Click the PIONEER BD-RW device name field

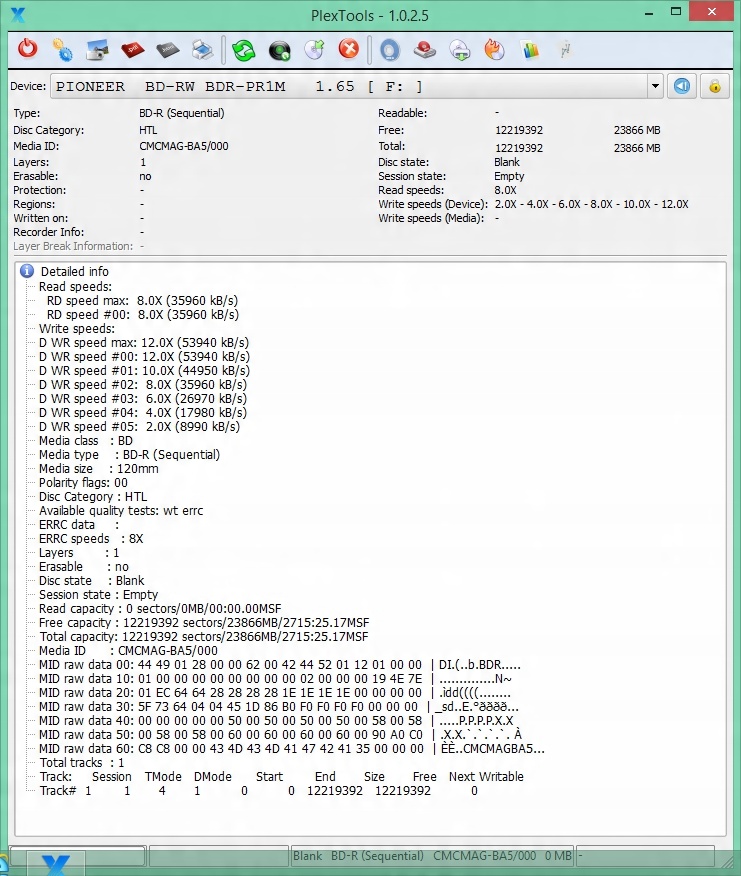tap(350, 86)
